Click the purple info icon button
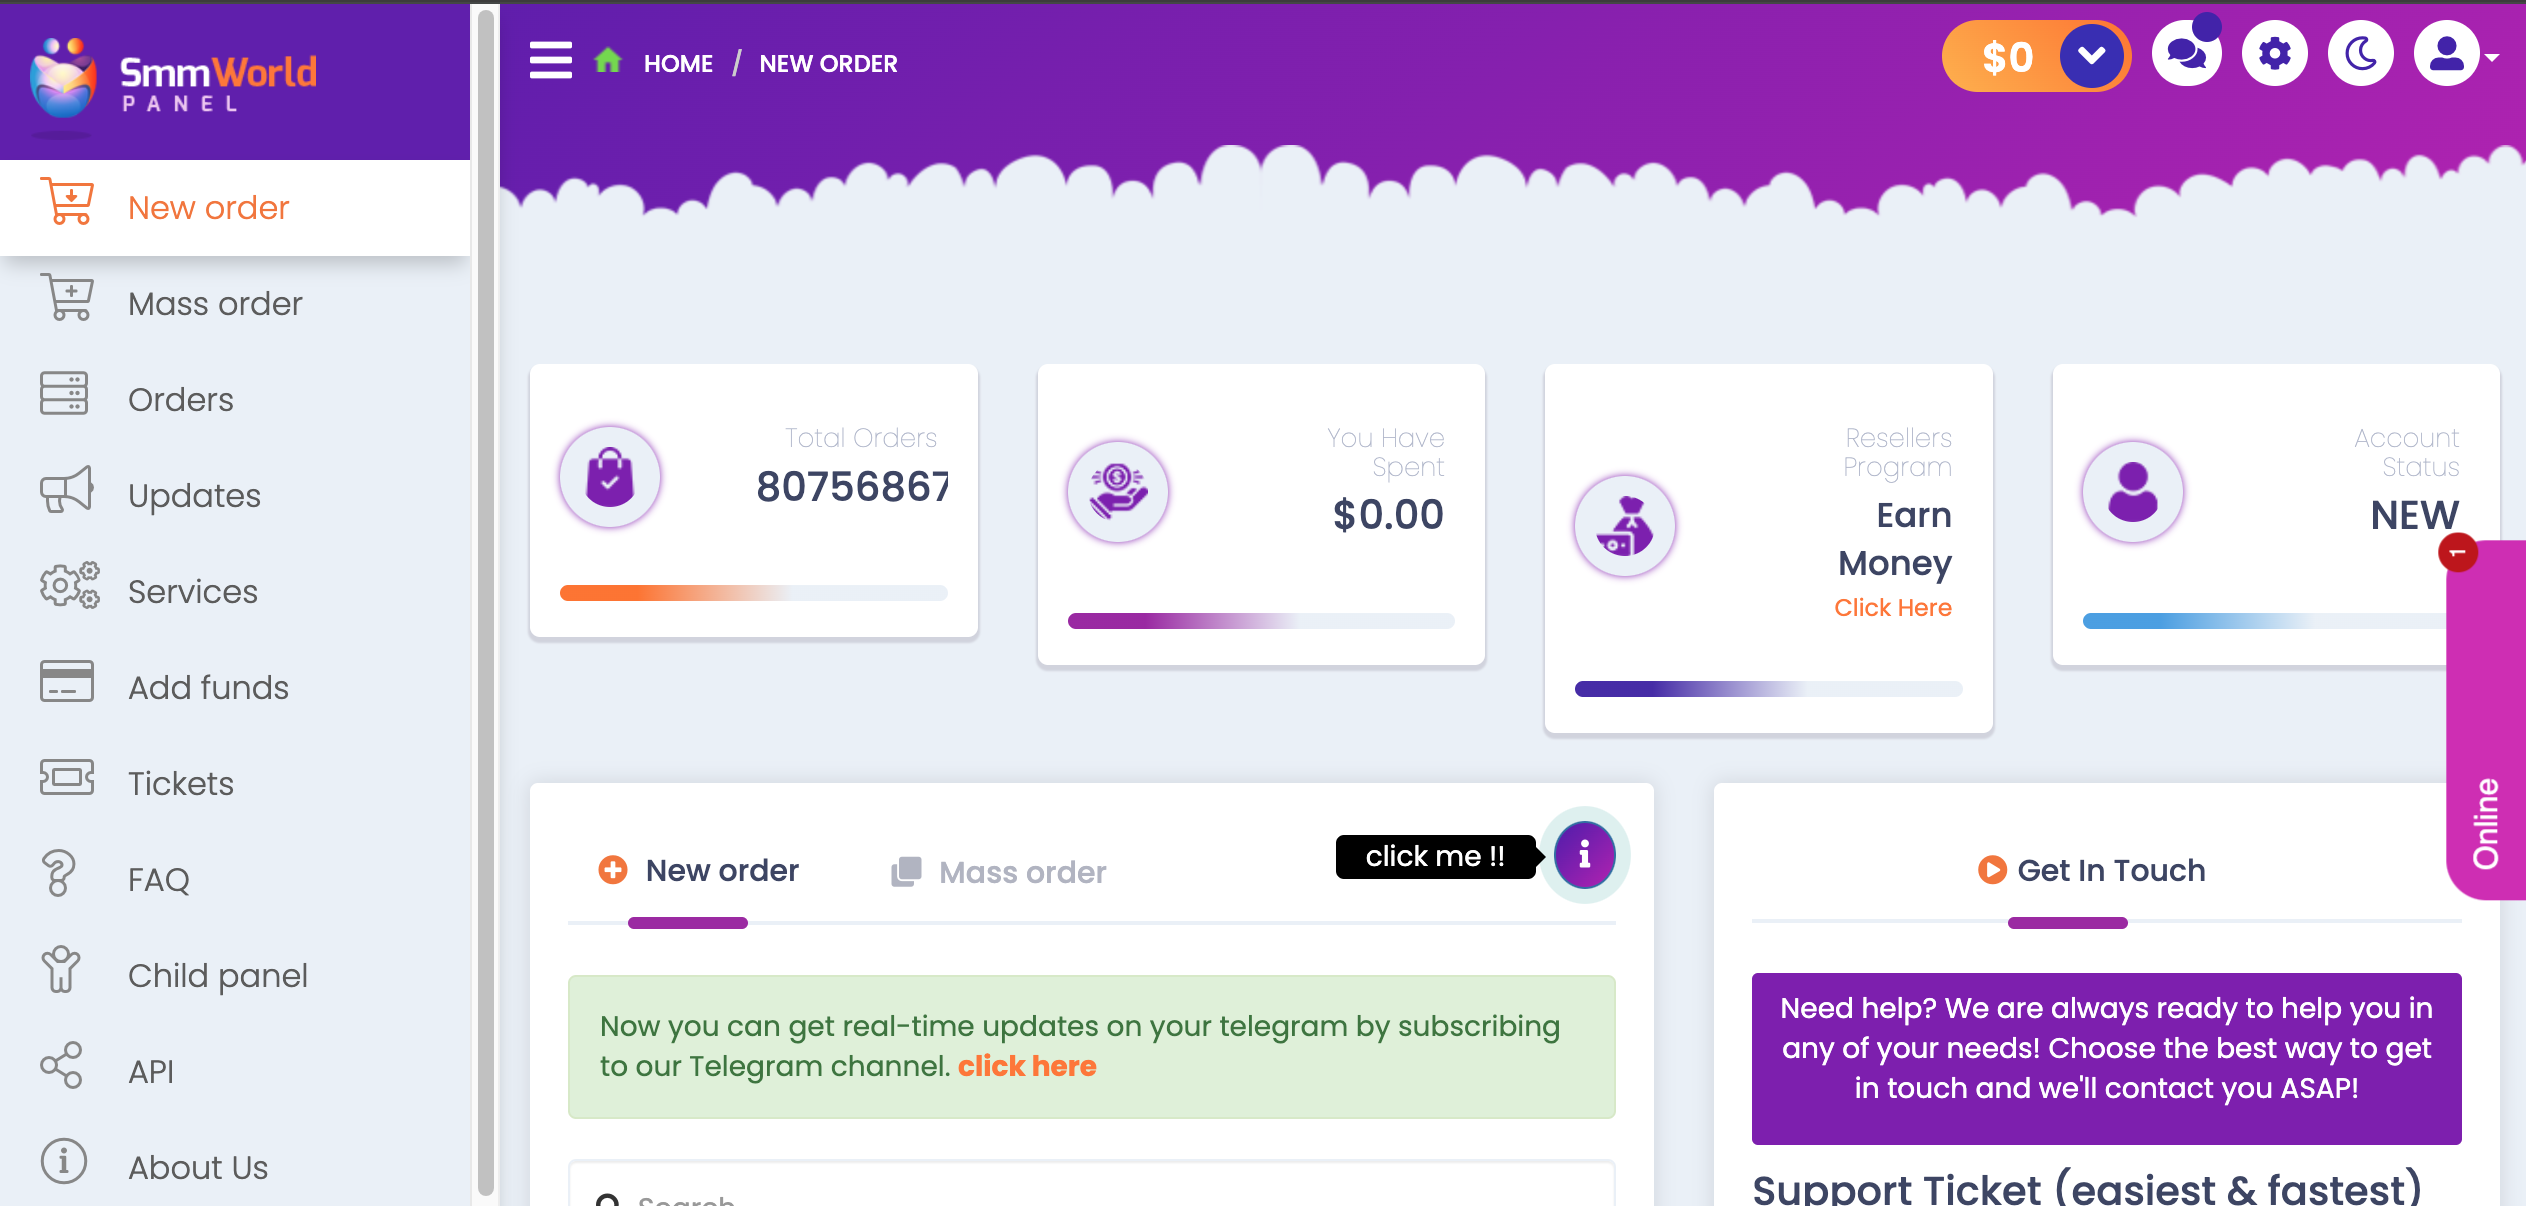Image resolution: width=2526 pixels, height=1206 pixels. [x=1584, y=855]
